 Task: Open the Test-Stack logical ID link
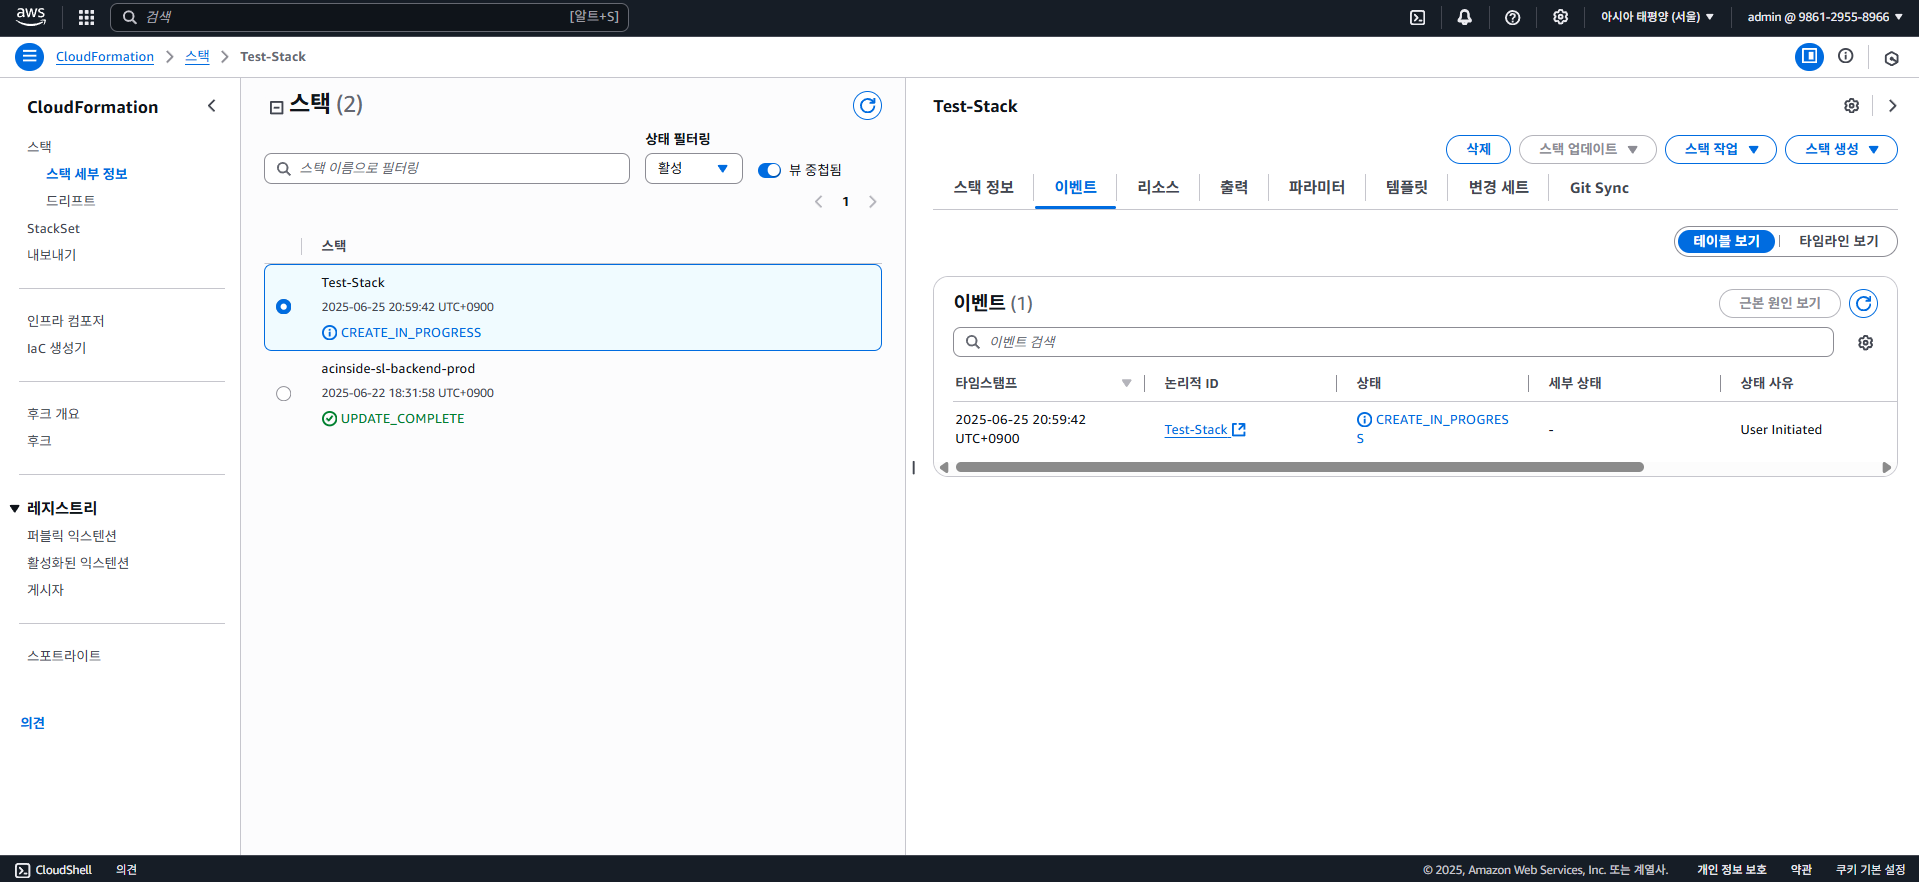coord(1196,430)
